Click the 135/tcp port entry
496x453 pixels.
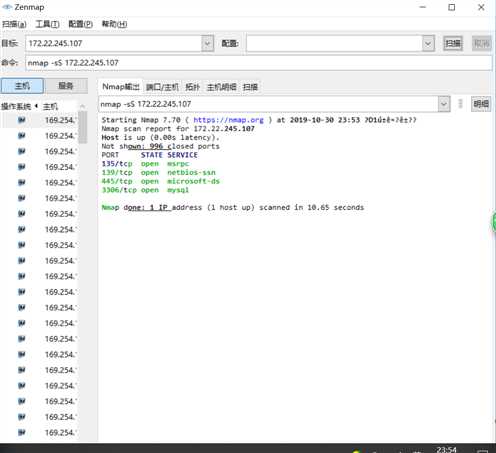point(117,164)
